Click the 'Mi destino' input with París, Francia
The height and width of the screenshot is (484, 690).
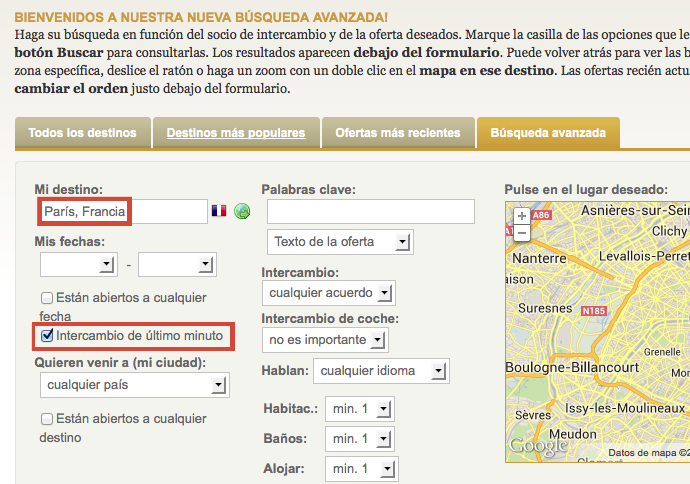tap(123, 212)
